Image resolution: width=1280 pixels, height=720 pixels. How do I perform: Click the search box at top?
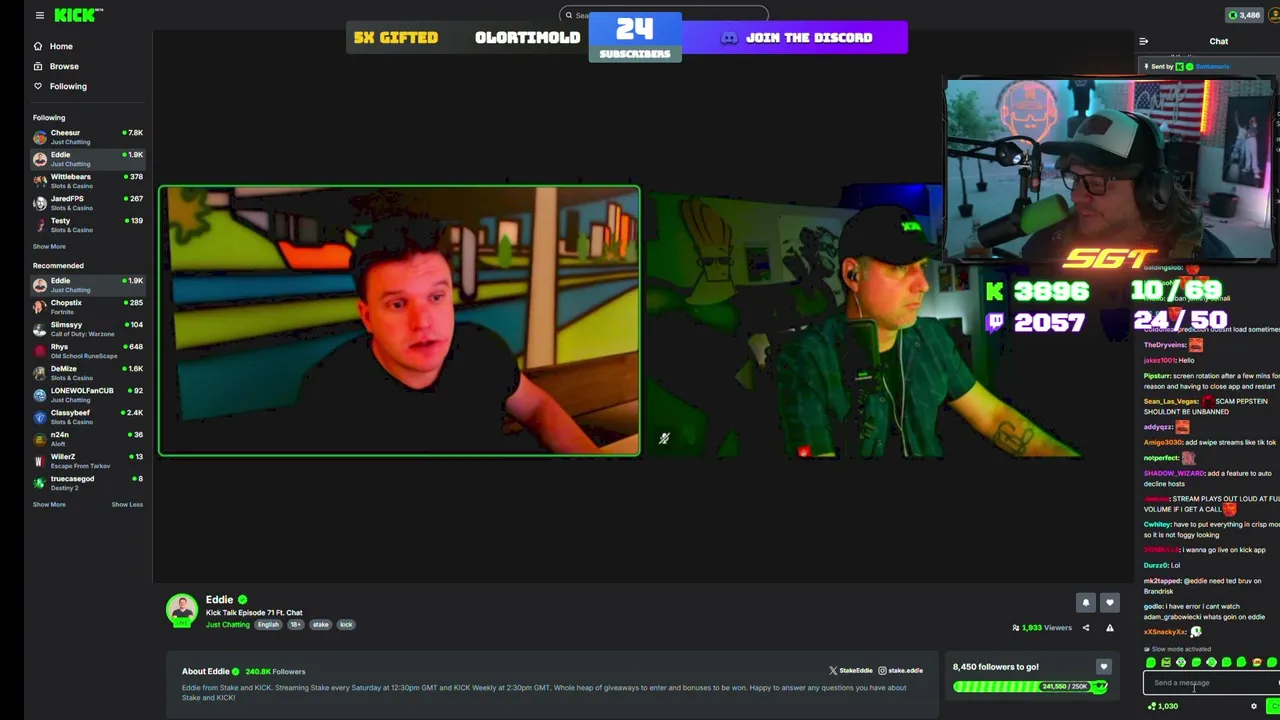[x=664, y=15]
